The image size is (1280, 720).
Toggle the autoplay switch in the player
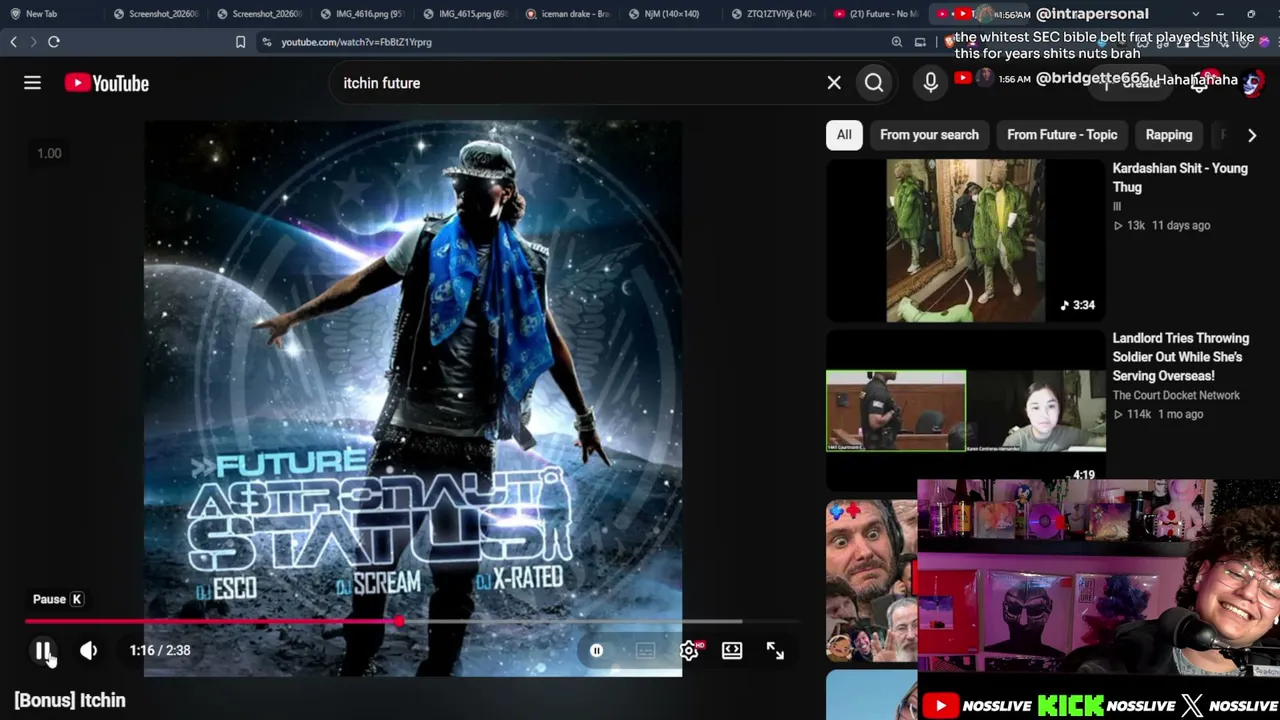pyautogui.click(x=596, y=651)
